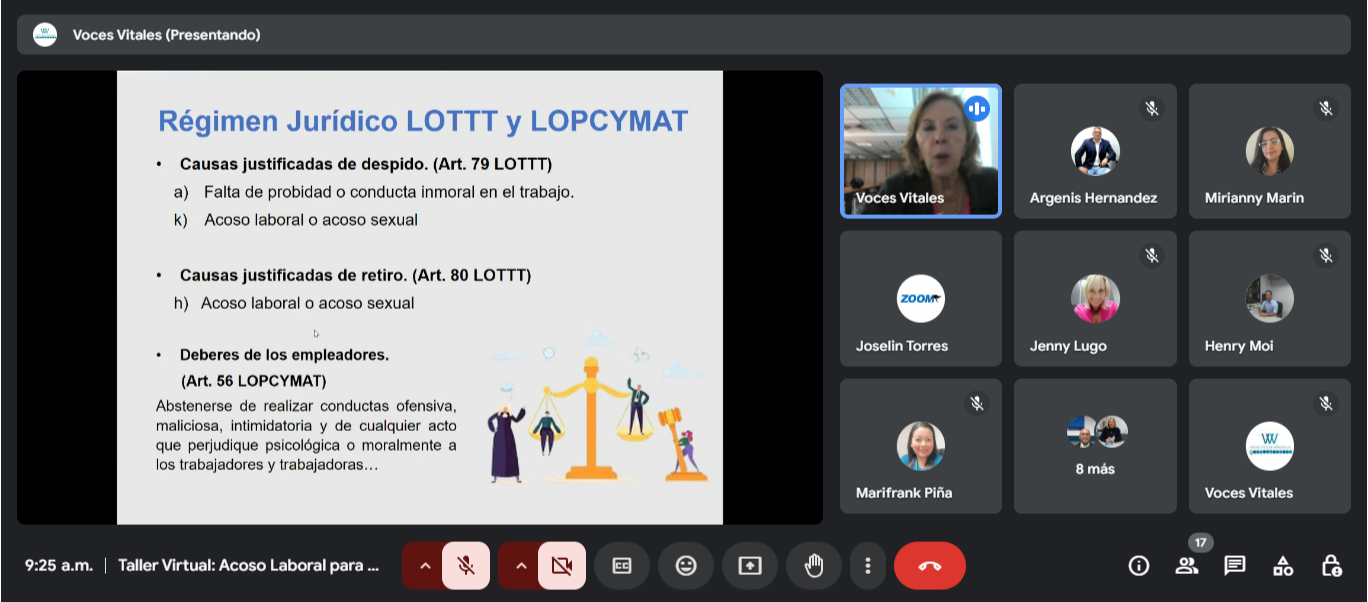Open more options three-dot menu
1368x602 pixels.
868,566
